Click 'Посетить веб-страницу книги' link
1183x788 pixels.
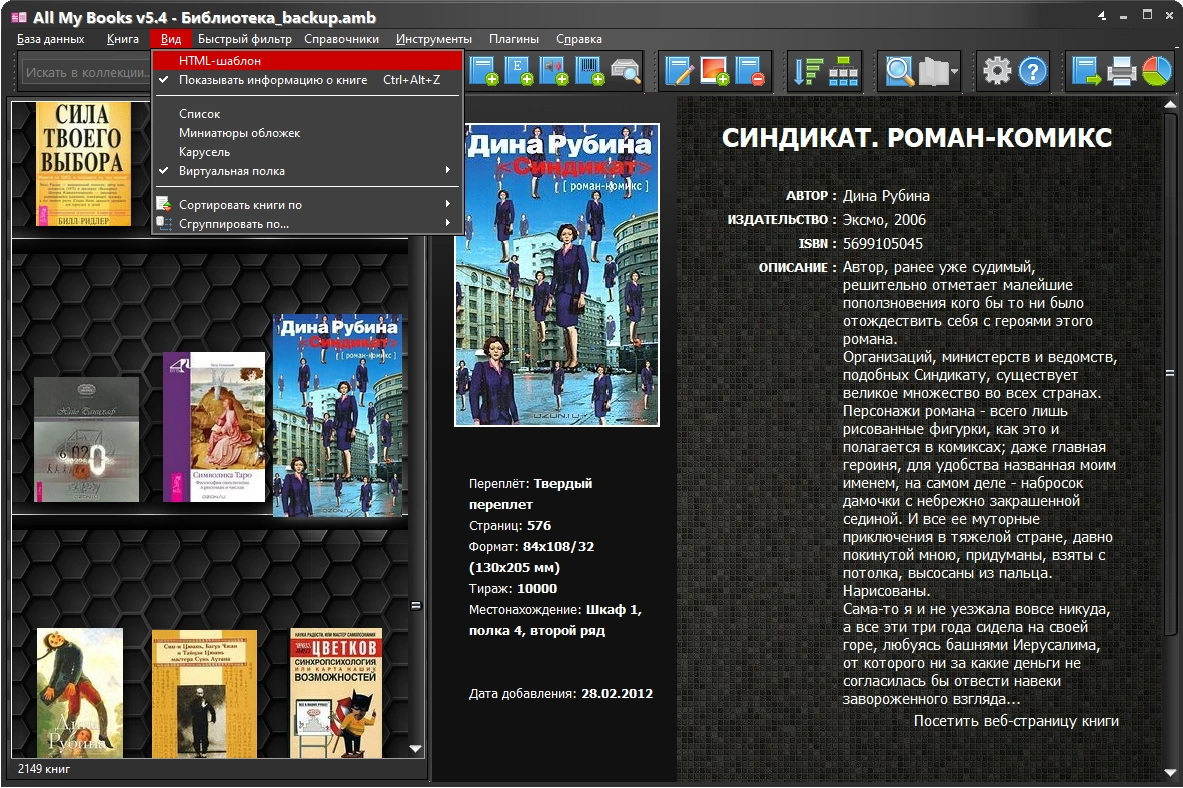[x=1016, y=721]
